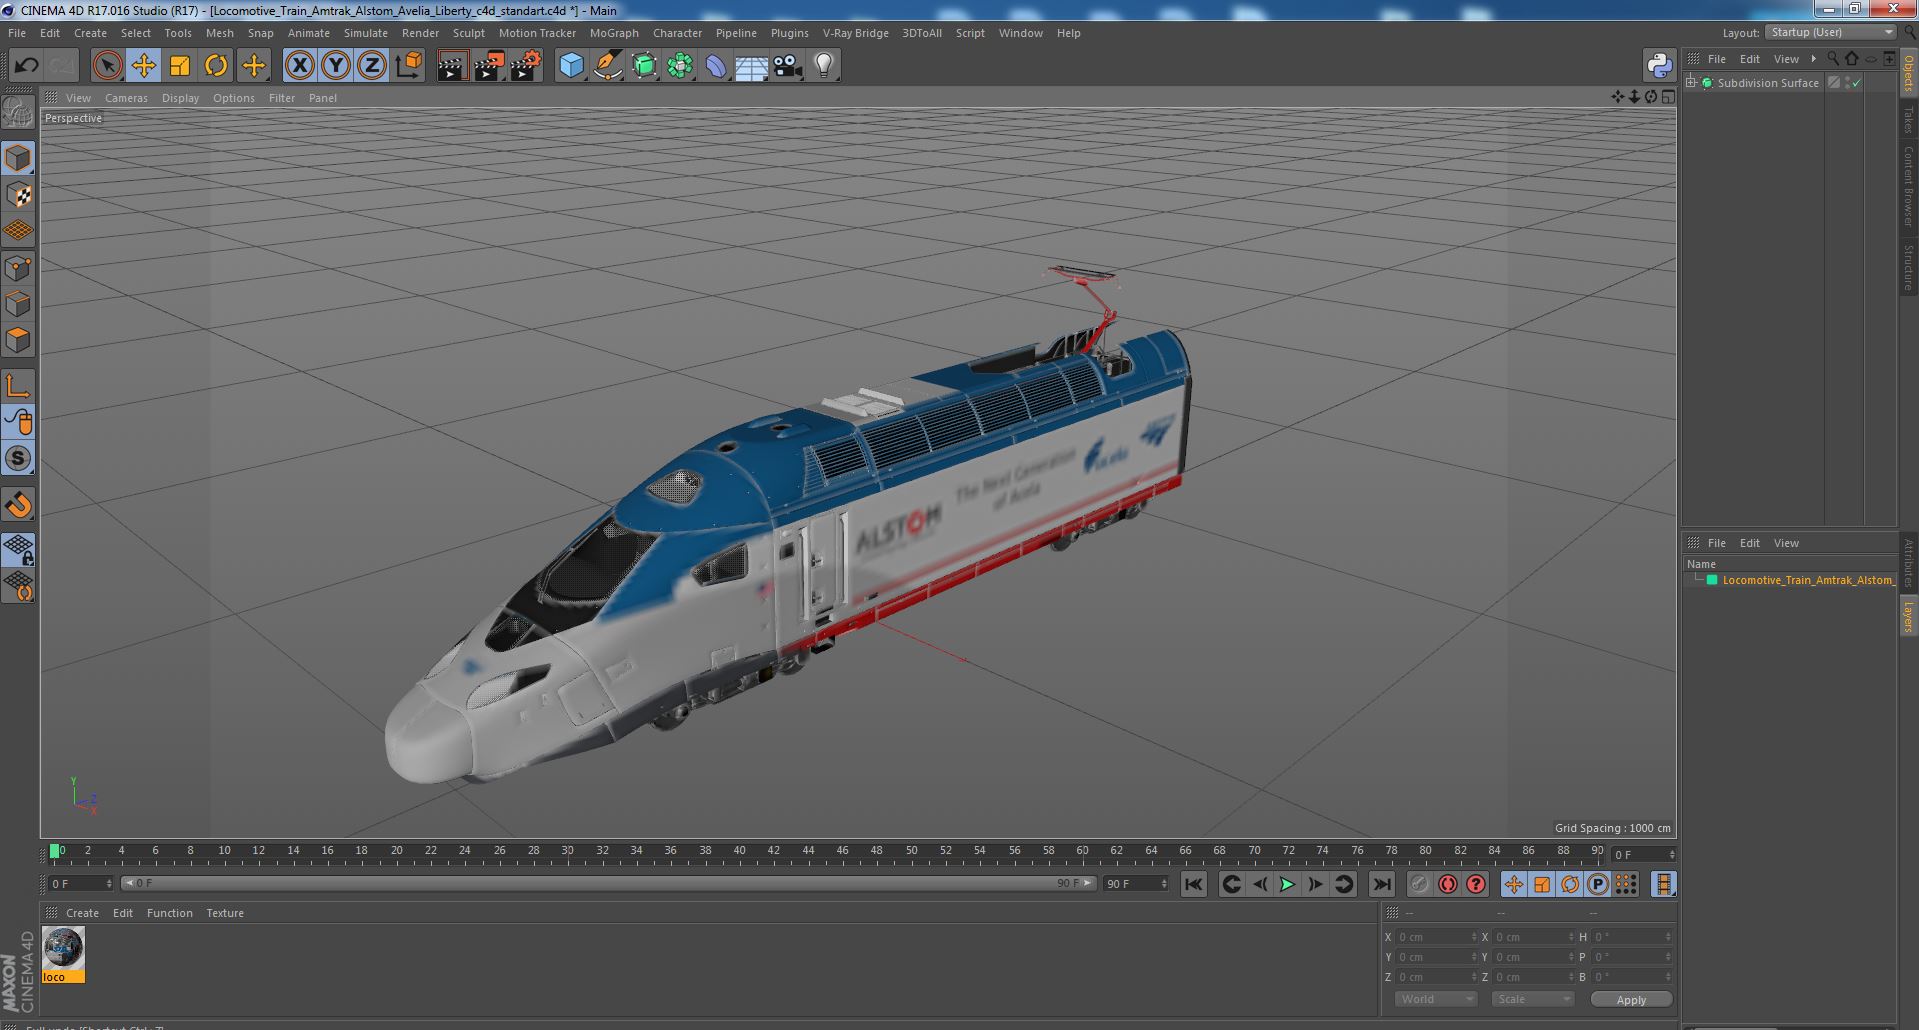This screenshot has height=1030, width=1919.
Task: Add Array modeling object icon
Action: [x=680, y=66]
